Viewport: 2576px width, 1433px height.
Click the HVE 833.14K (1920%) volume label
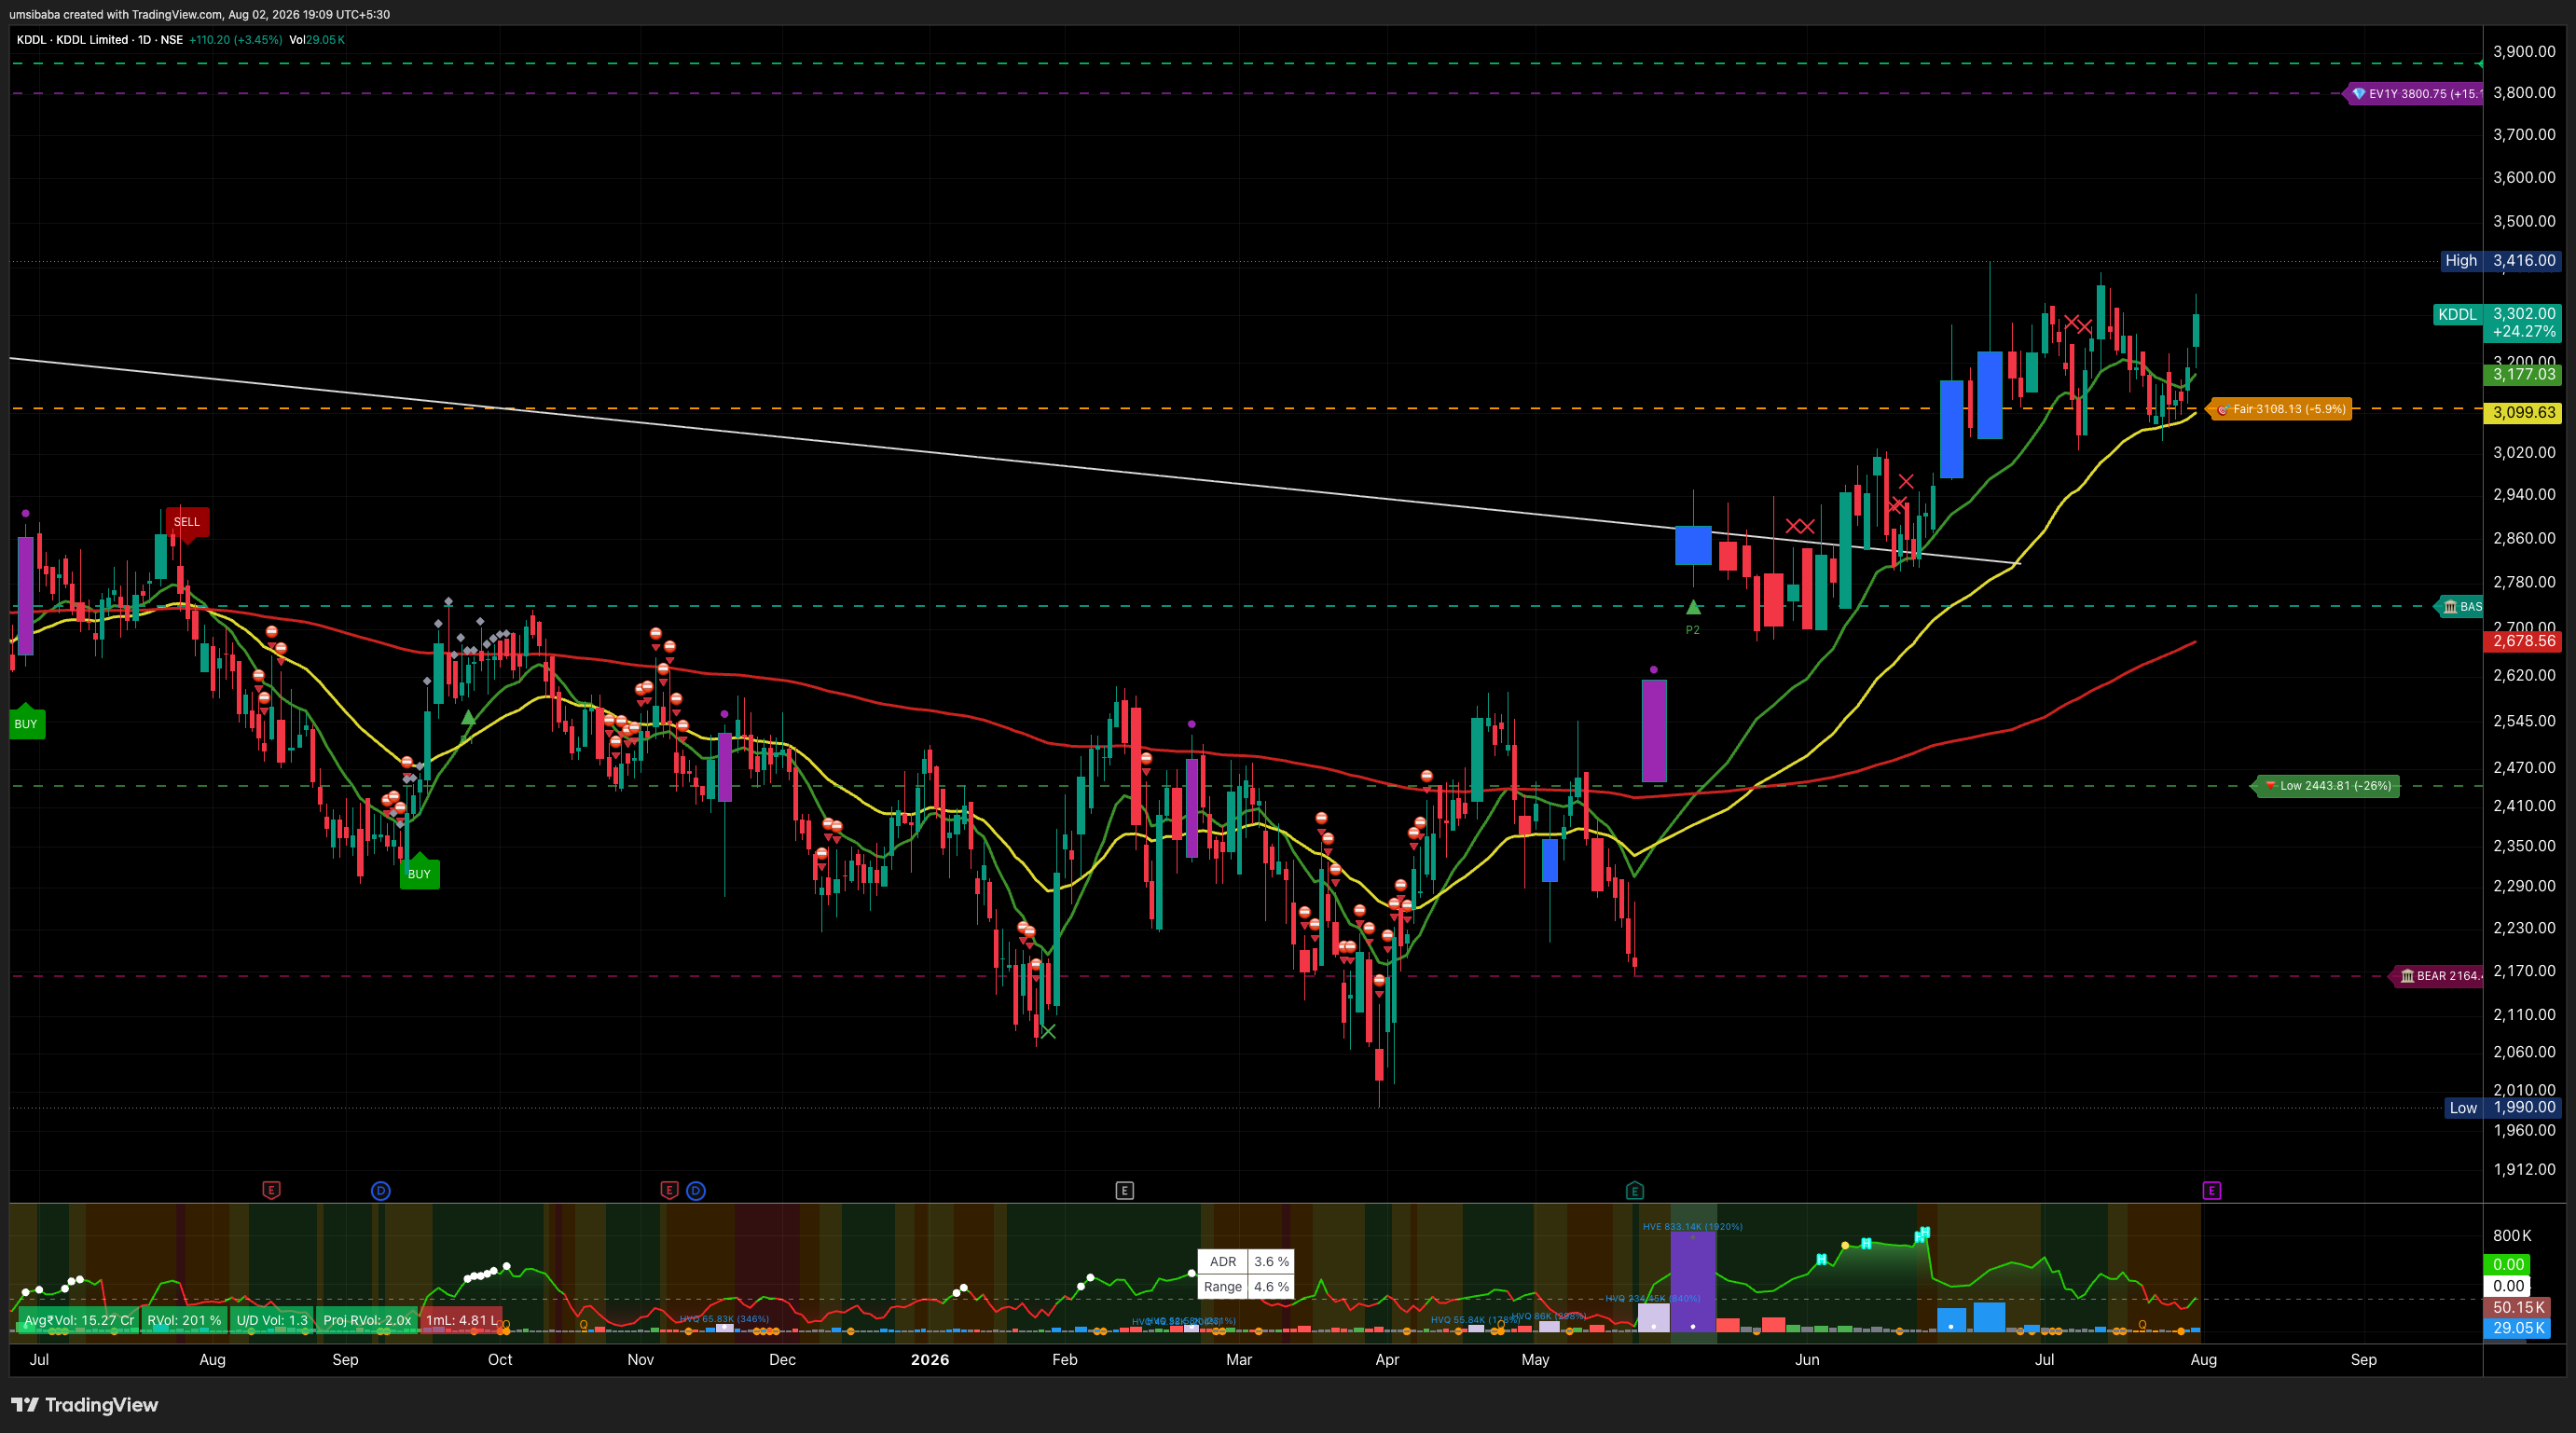pos(1692,1226)
